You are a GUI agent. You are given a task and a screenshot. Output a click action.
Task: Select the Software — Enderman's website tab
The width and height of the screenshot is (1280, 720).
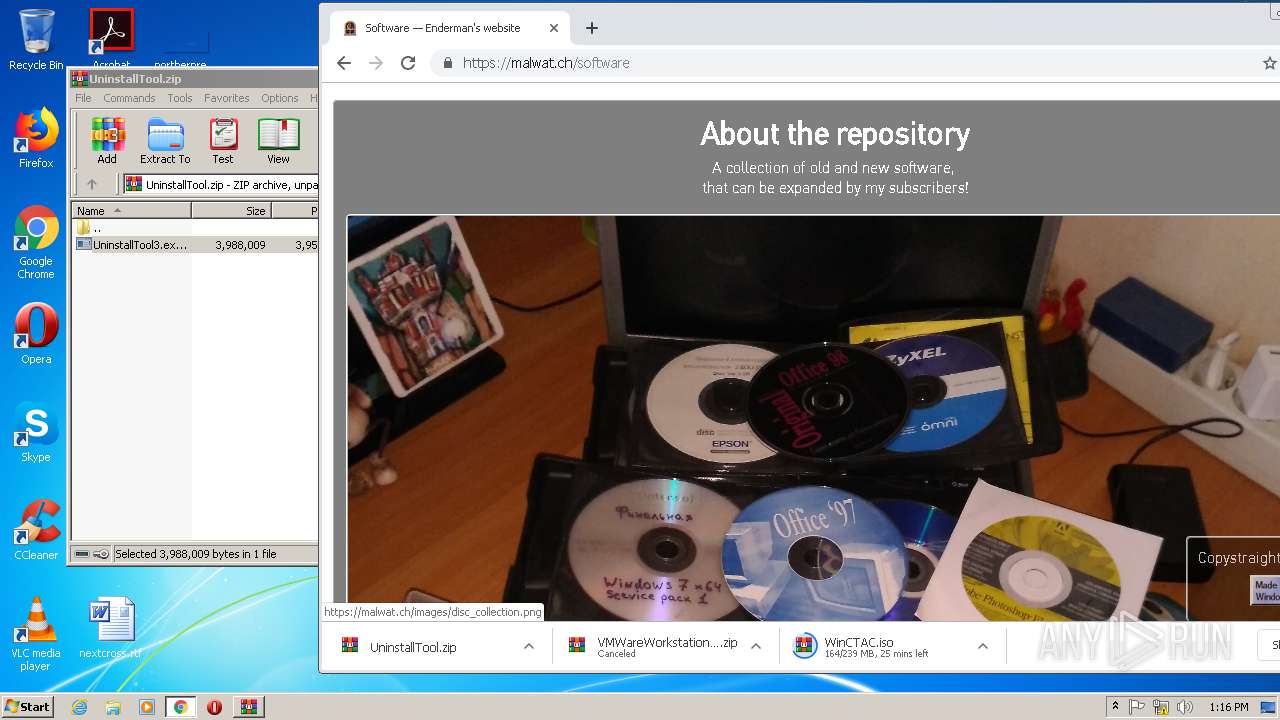tap(443, 28)
